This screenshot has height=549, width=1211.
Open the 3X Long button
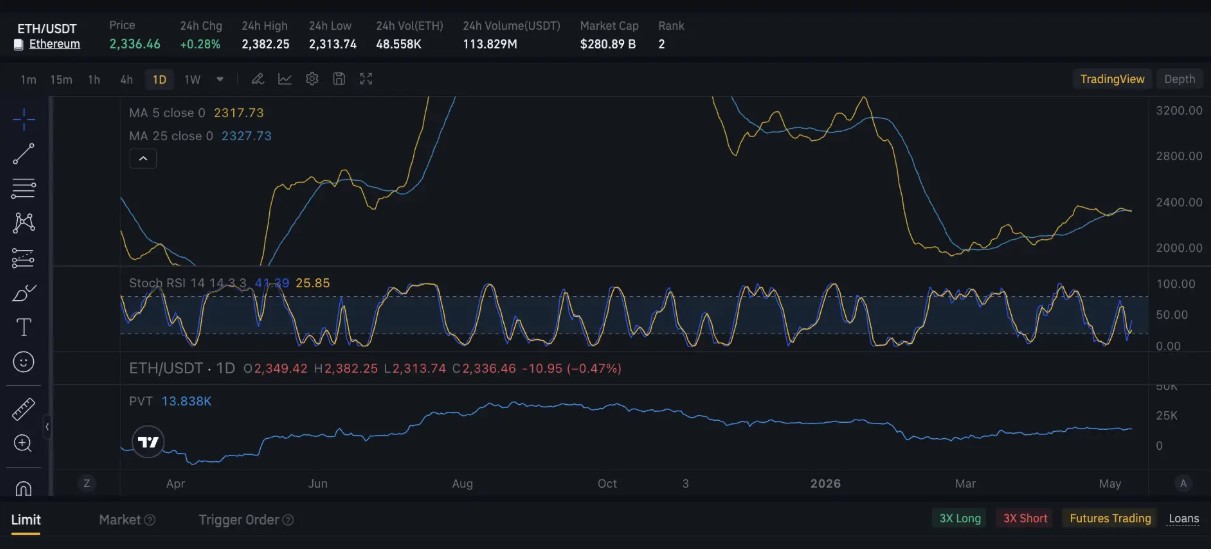tap(960, 518)
